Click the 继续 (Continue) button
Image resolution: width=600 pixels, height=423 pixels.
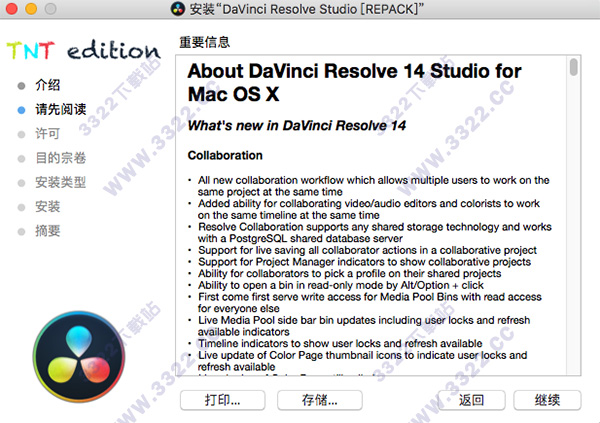pyautogui.click(x=547, y=400)
